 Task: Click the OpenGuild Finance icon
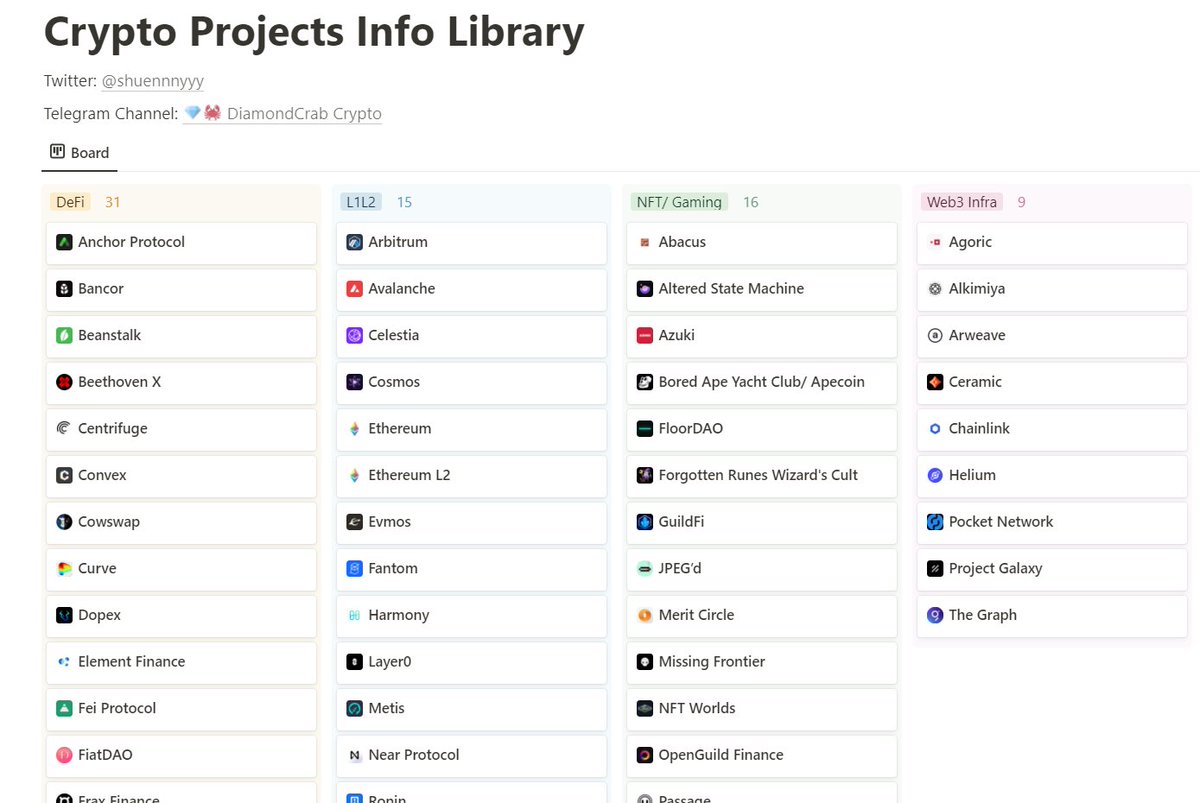coord(645,755)
